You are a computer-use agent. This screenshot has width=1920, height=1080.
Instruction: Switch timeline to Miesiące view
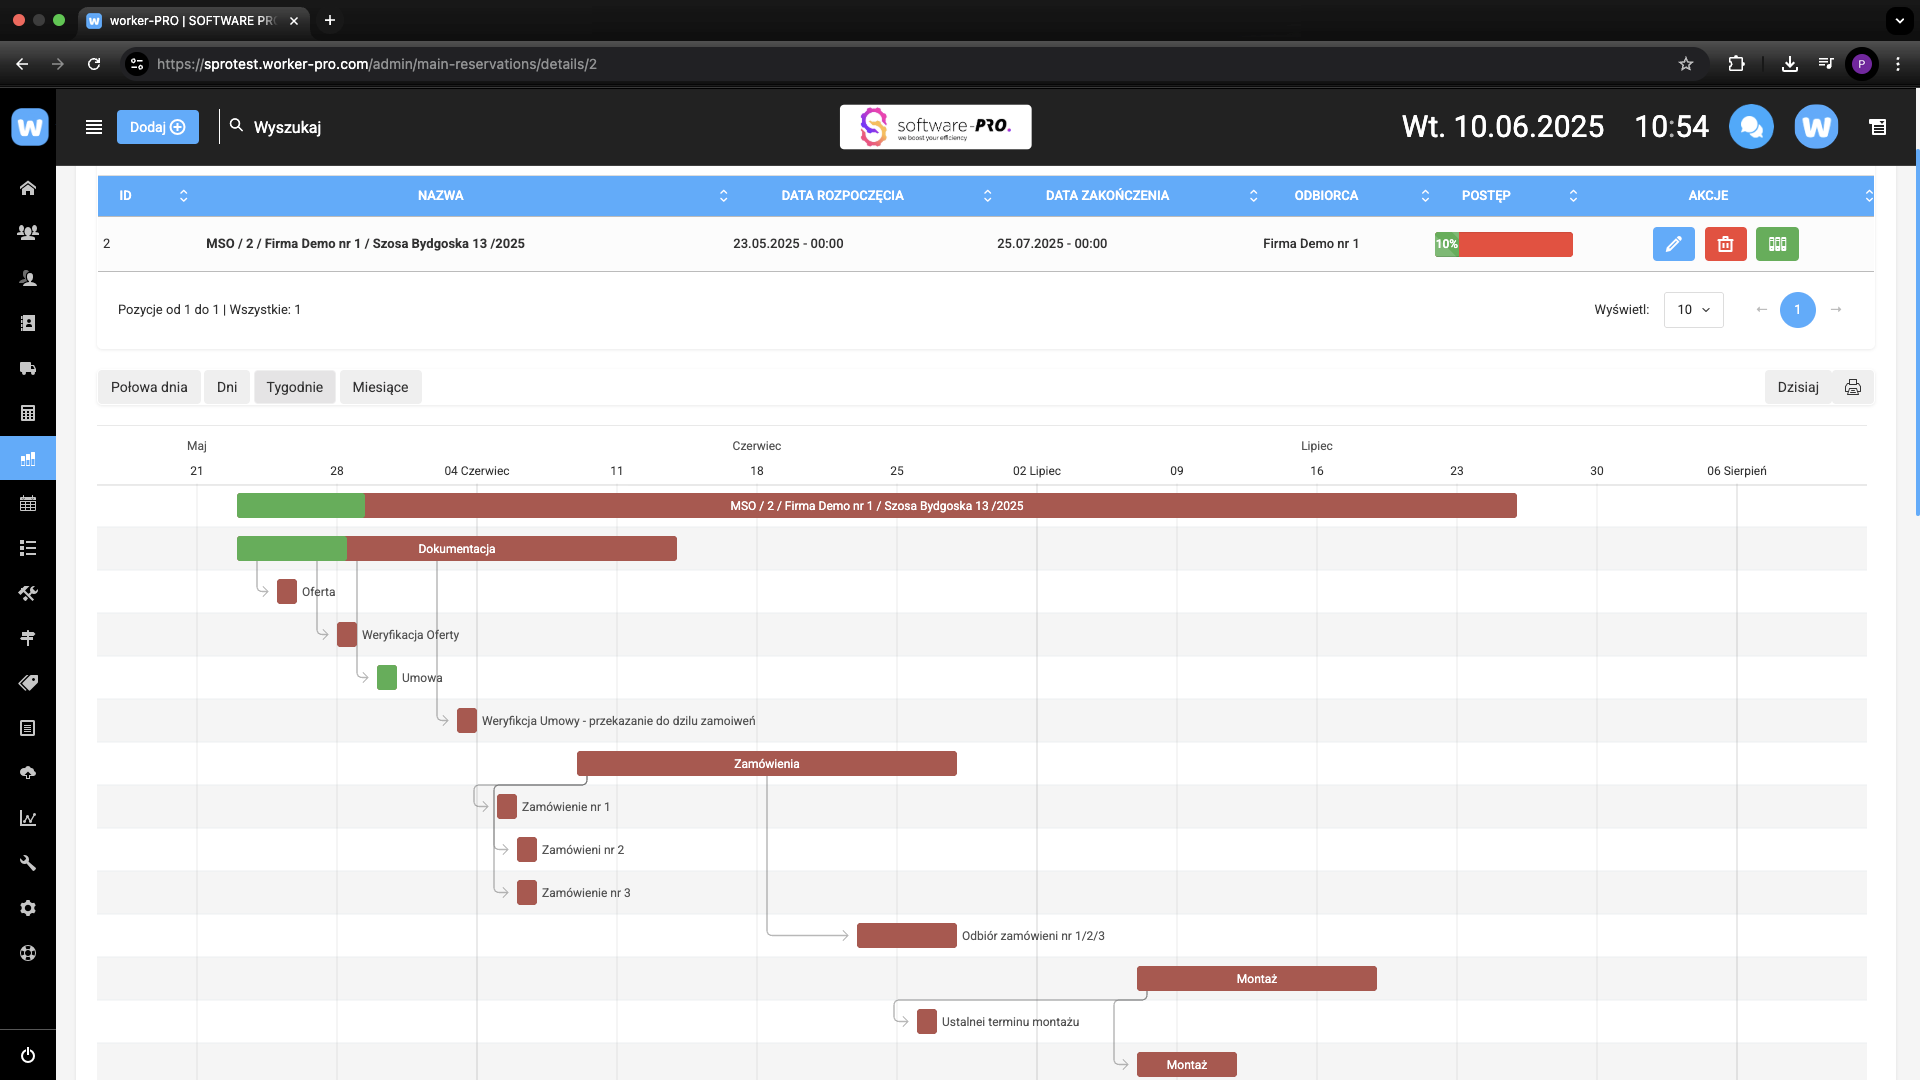(380, 387)
